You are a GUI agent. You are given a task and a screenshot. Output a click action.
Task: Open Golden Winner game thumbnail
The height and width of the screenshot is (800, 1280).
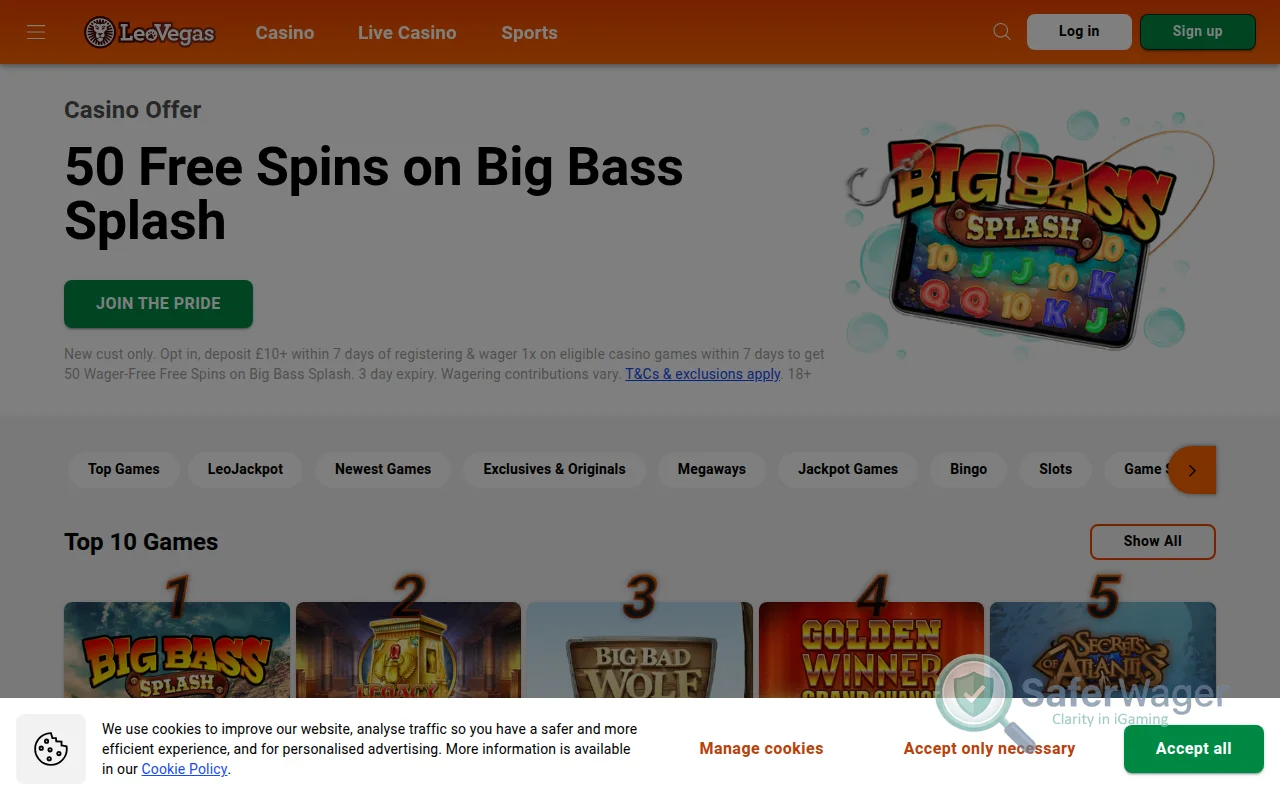(x=871, y=650)
